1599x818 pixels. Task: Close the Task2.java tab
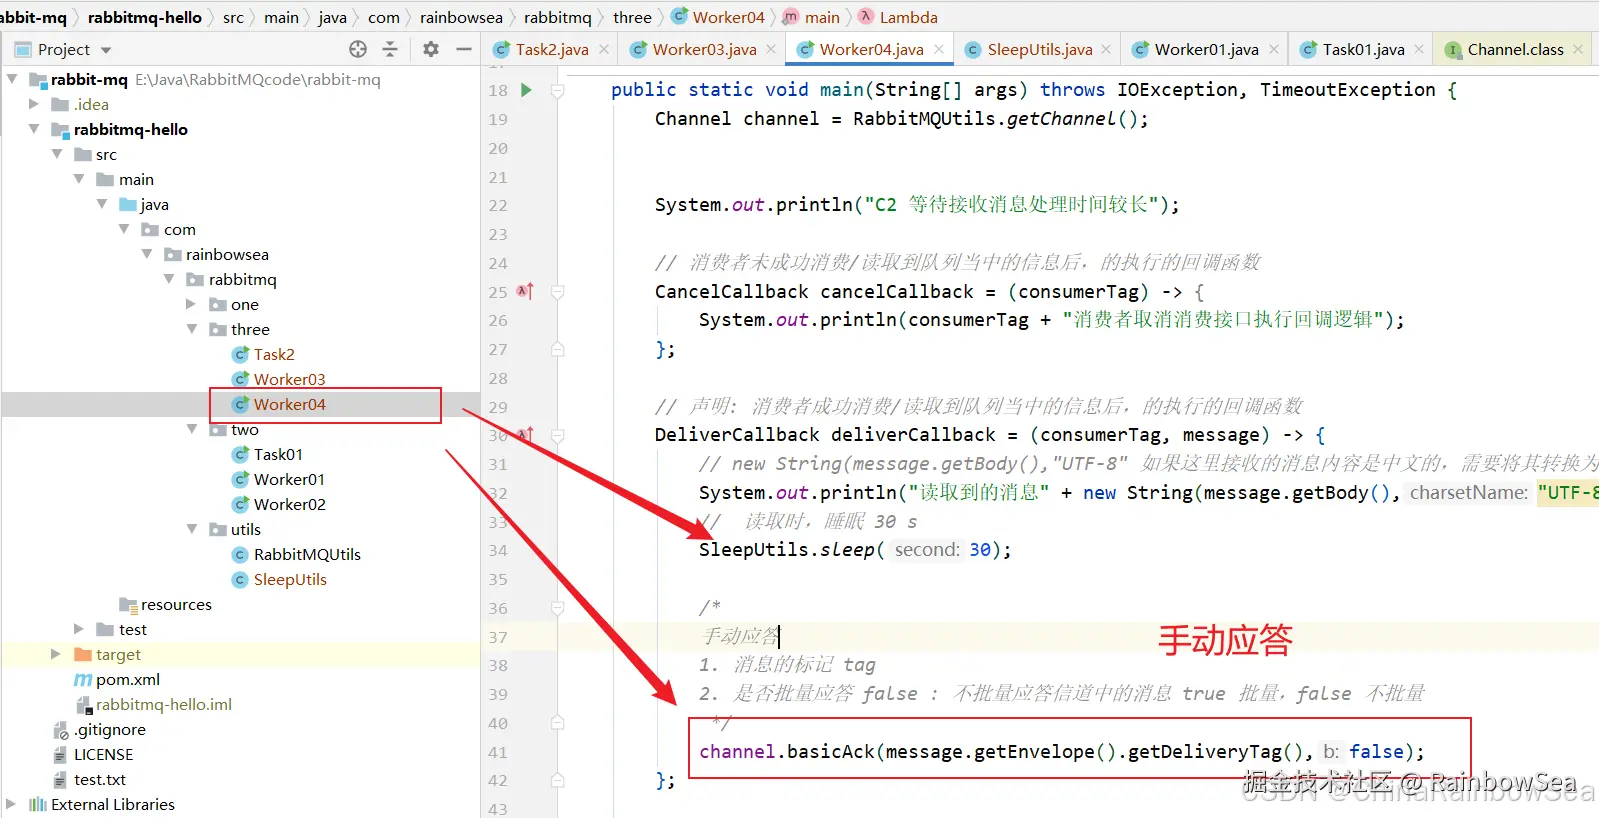click(604, 49)
